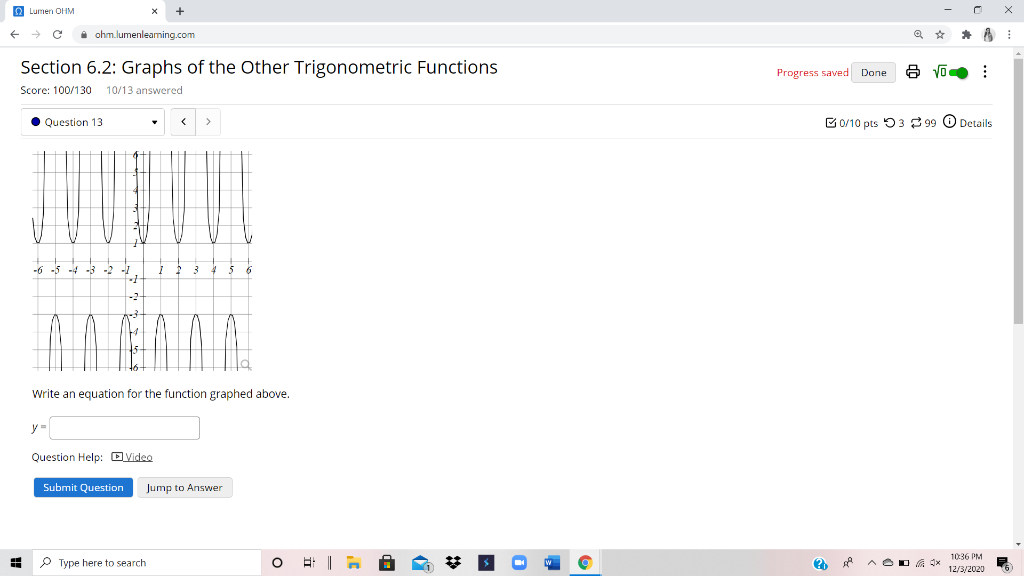Image resolution: width=1024 pixels, height=576 pixels.
Task: Toggle the green switch next to the radical icon
Action: 958,72
